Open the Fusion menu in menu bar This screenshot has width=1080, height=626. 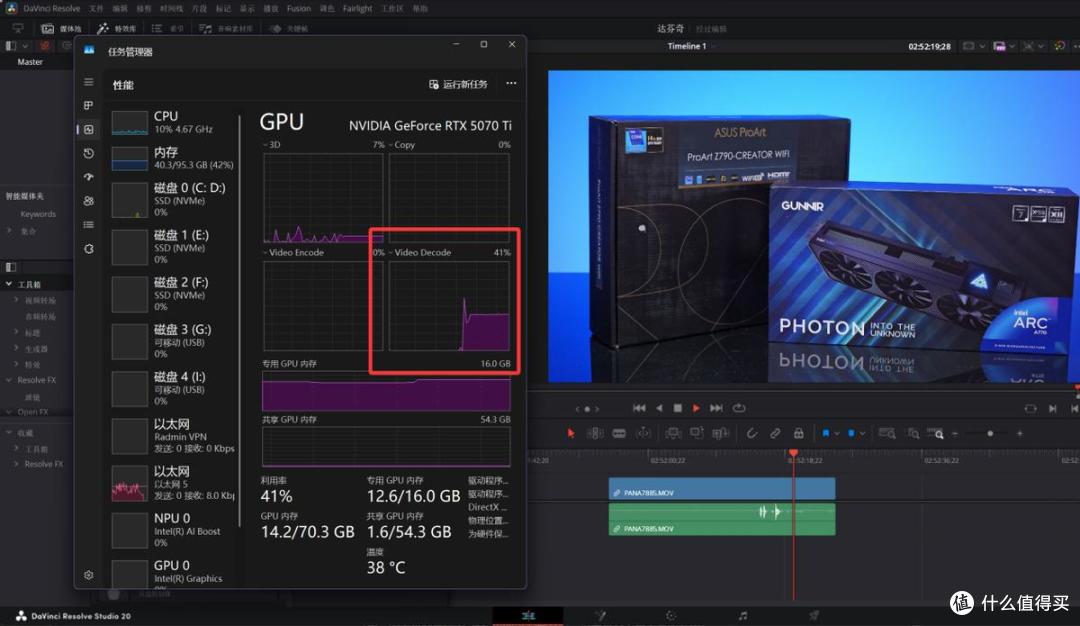(x=299, y=8)
